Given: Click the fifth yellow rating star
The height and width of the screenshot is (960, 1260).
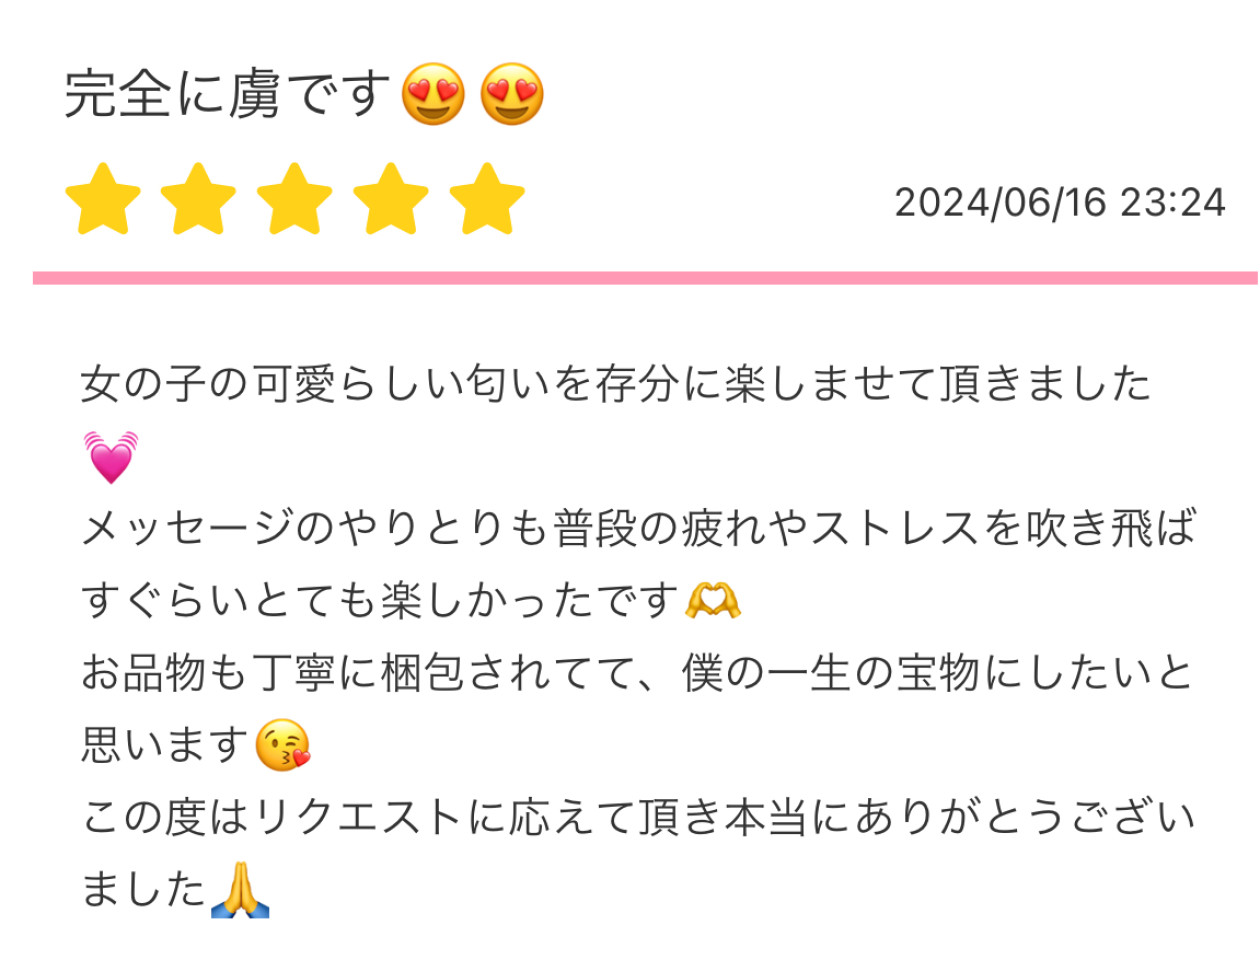Looking at the screenshot, I should pos(487,199).
